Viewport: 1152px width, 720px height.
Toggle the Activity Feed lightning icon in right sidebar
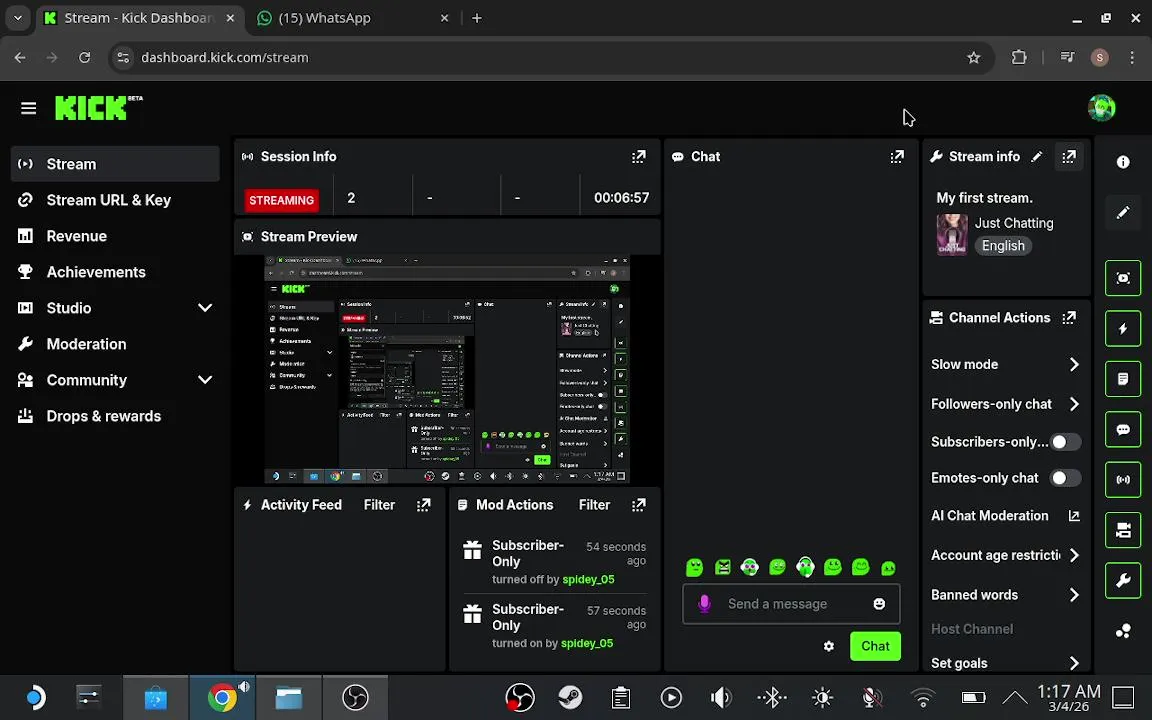click(x=1123, y=328)
